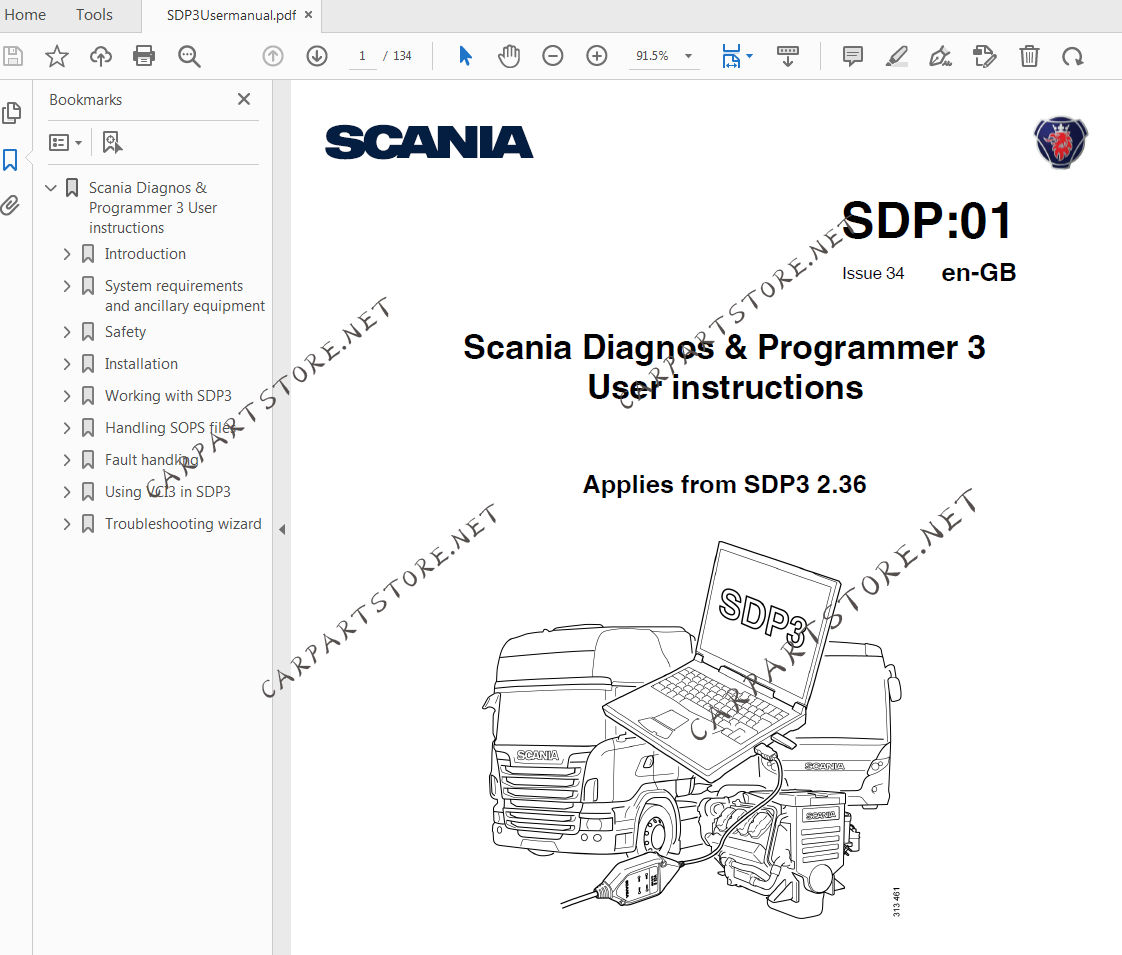Select the Hand pan tool
1122x955 pixels.
coord(509,56)
